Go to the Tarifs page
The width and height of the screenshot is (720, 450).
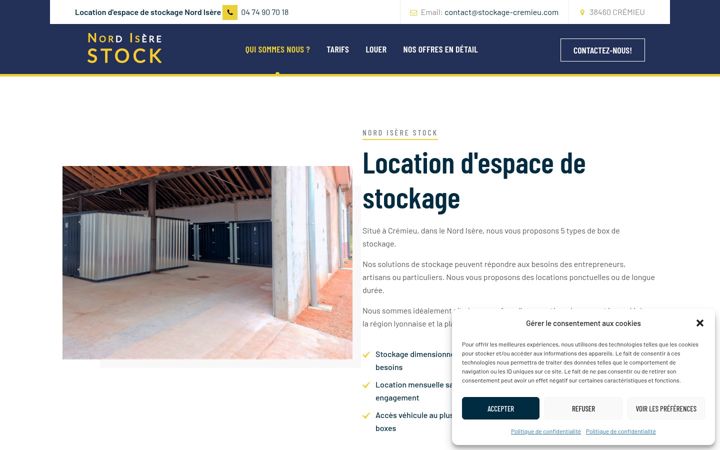coord(338,50)
